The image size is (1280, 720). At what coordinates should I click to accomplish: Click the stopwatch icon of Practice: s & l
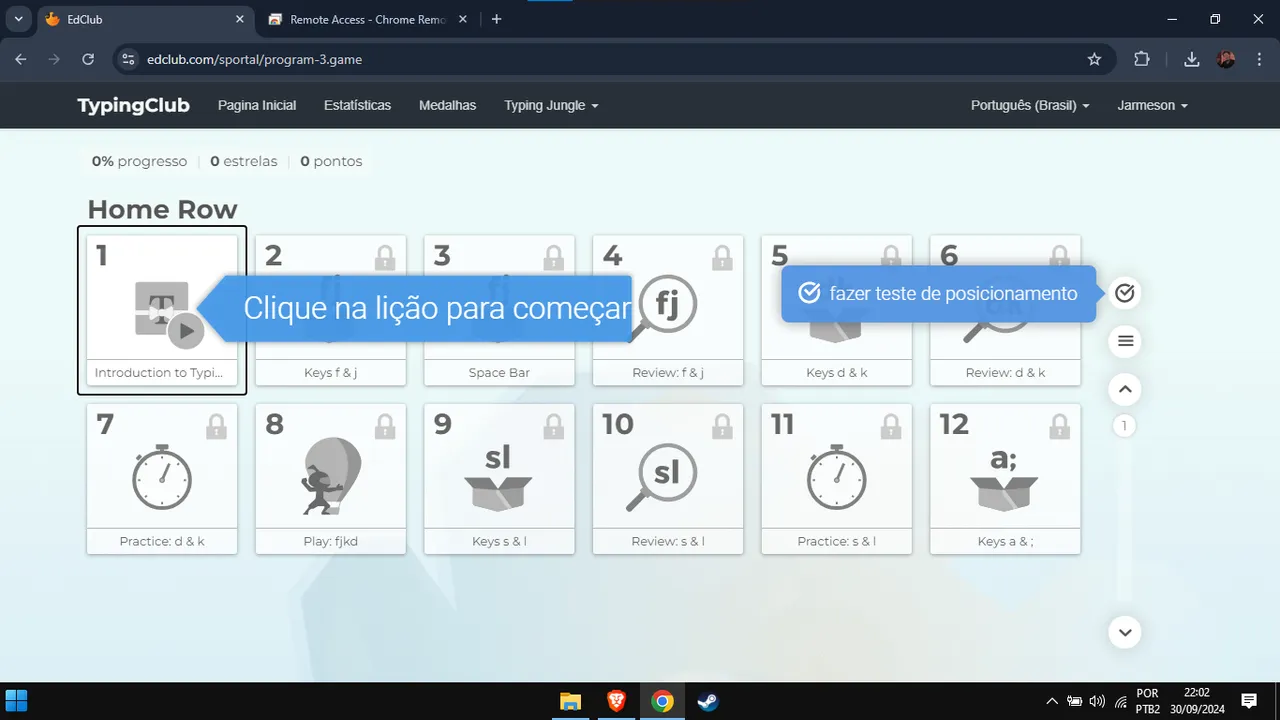(837, 476)
